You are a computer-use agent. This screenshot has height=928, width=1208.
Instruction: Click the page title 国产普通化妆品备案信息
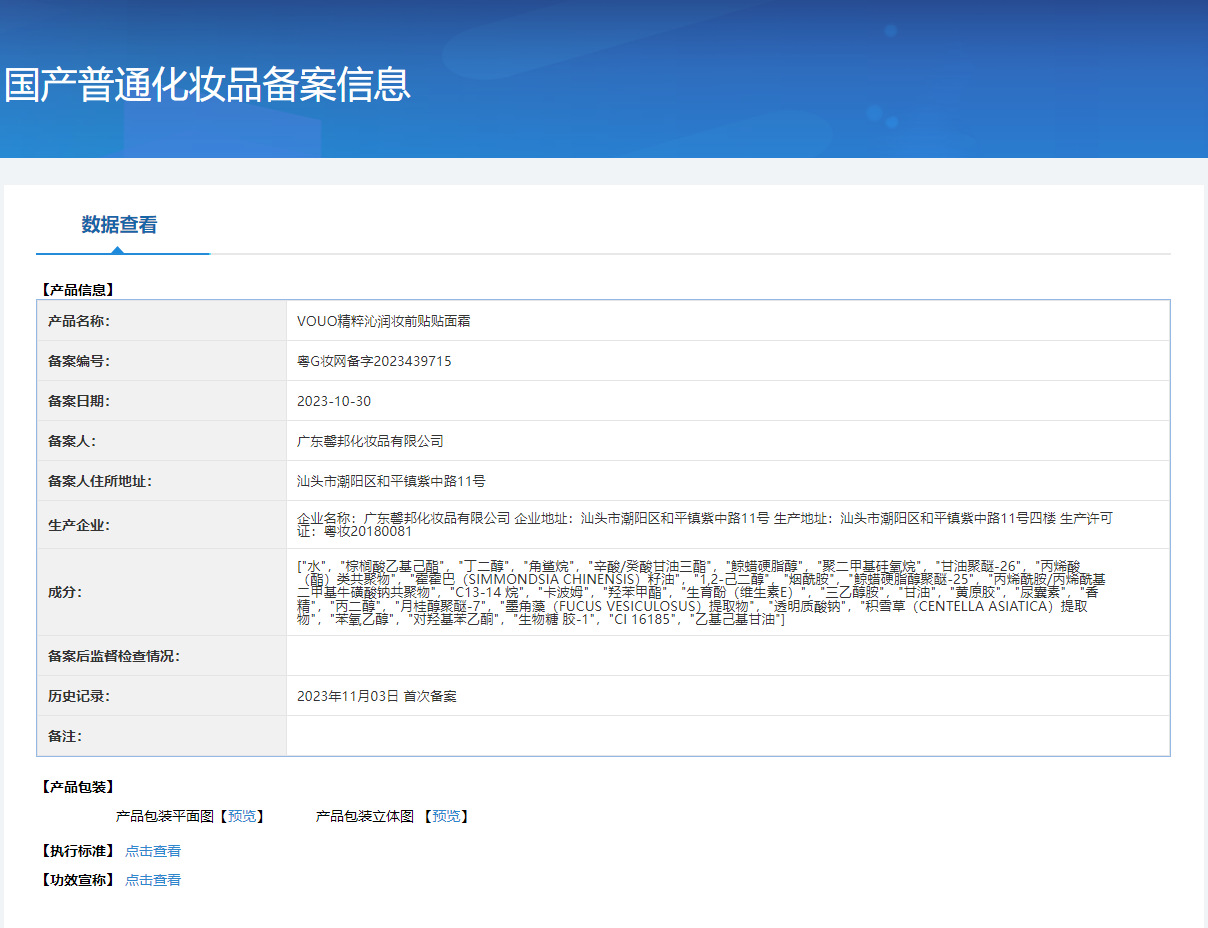click(207, 84)
